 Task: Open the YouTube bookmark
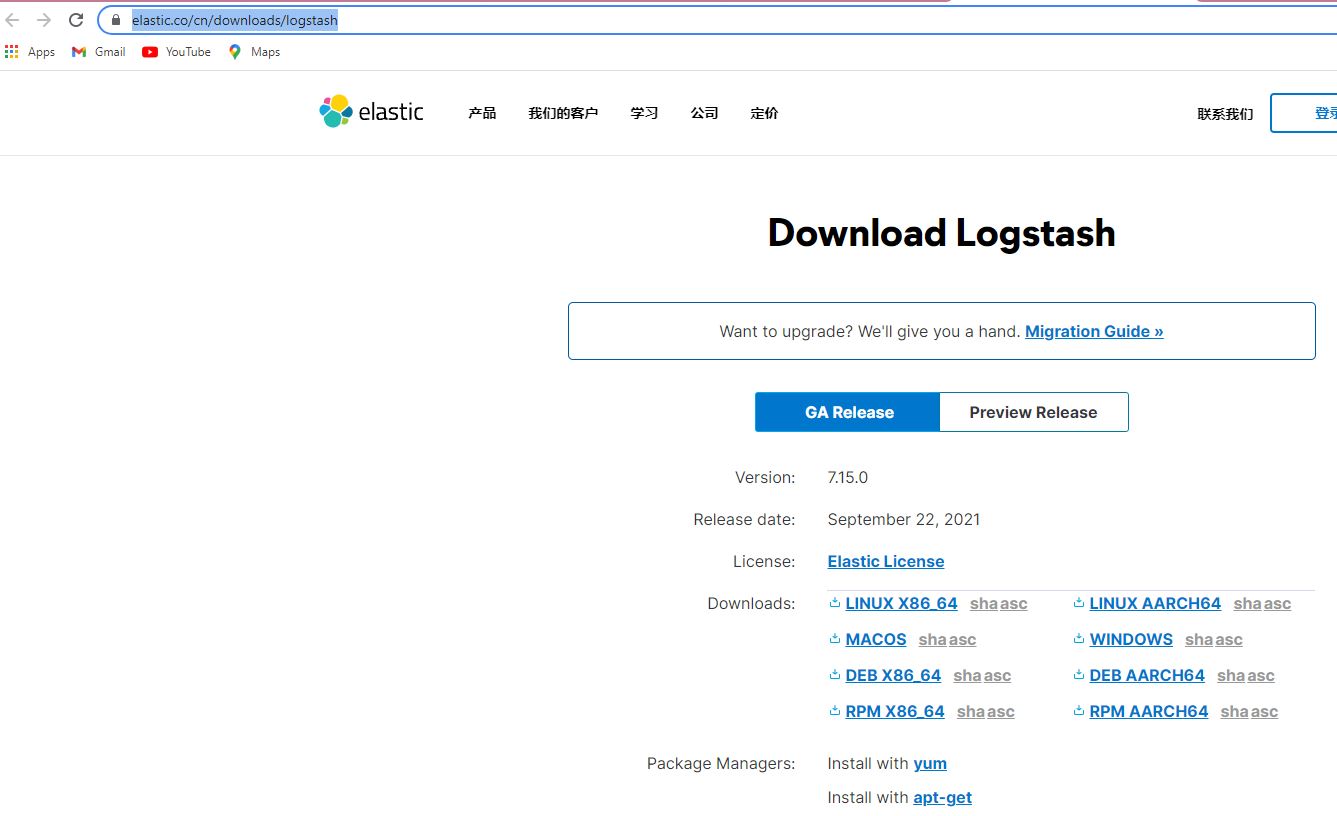[x=176, y=52]
